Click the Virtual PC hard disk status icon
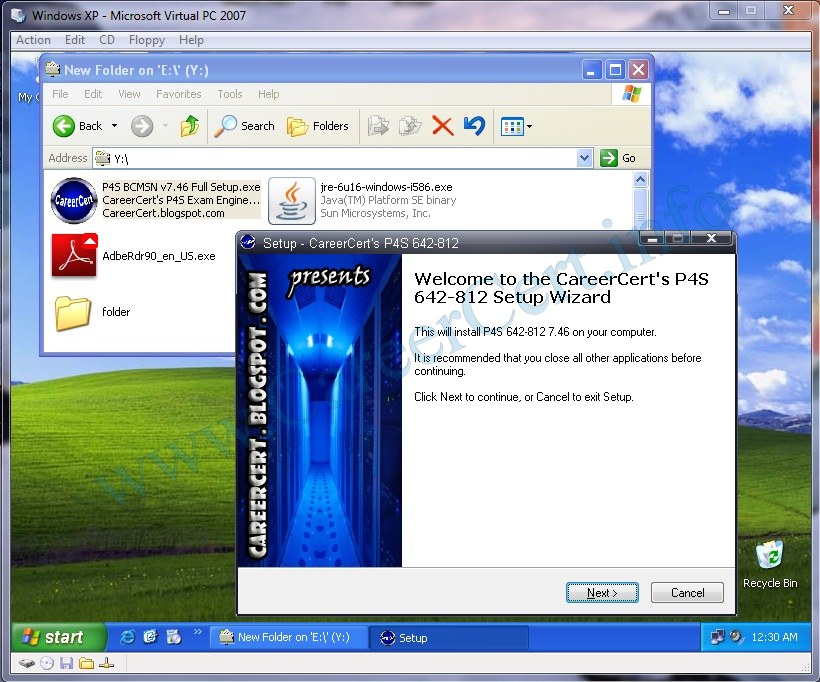This screenshot has width=820, height=682. pyautogui.click(x=27, y=664)
